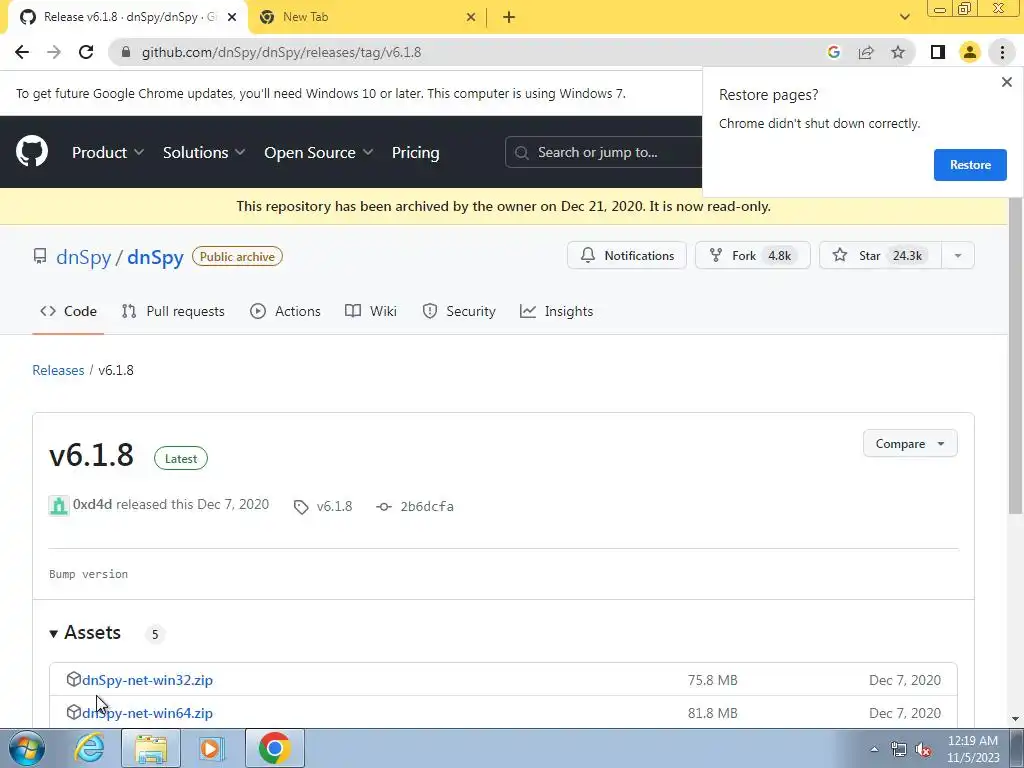Focus the GitHub search box
Screen dimensions: 1024x768
point(604,152)
